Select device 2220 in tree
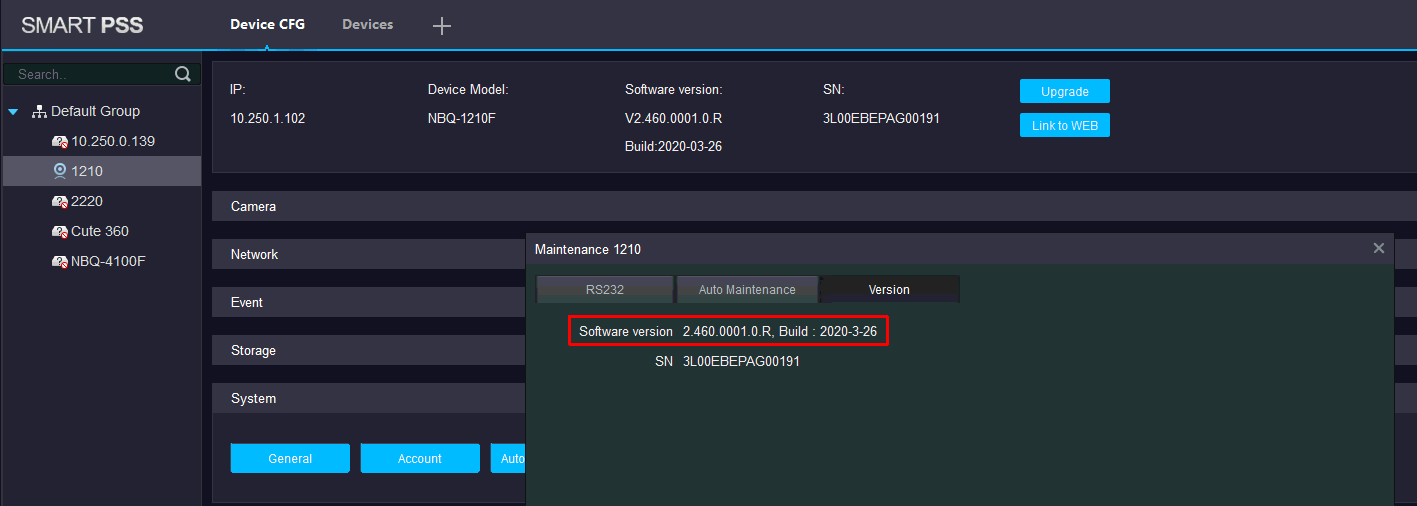This screenshot has height=506, width=1417. tap(87, 201)
